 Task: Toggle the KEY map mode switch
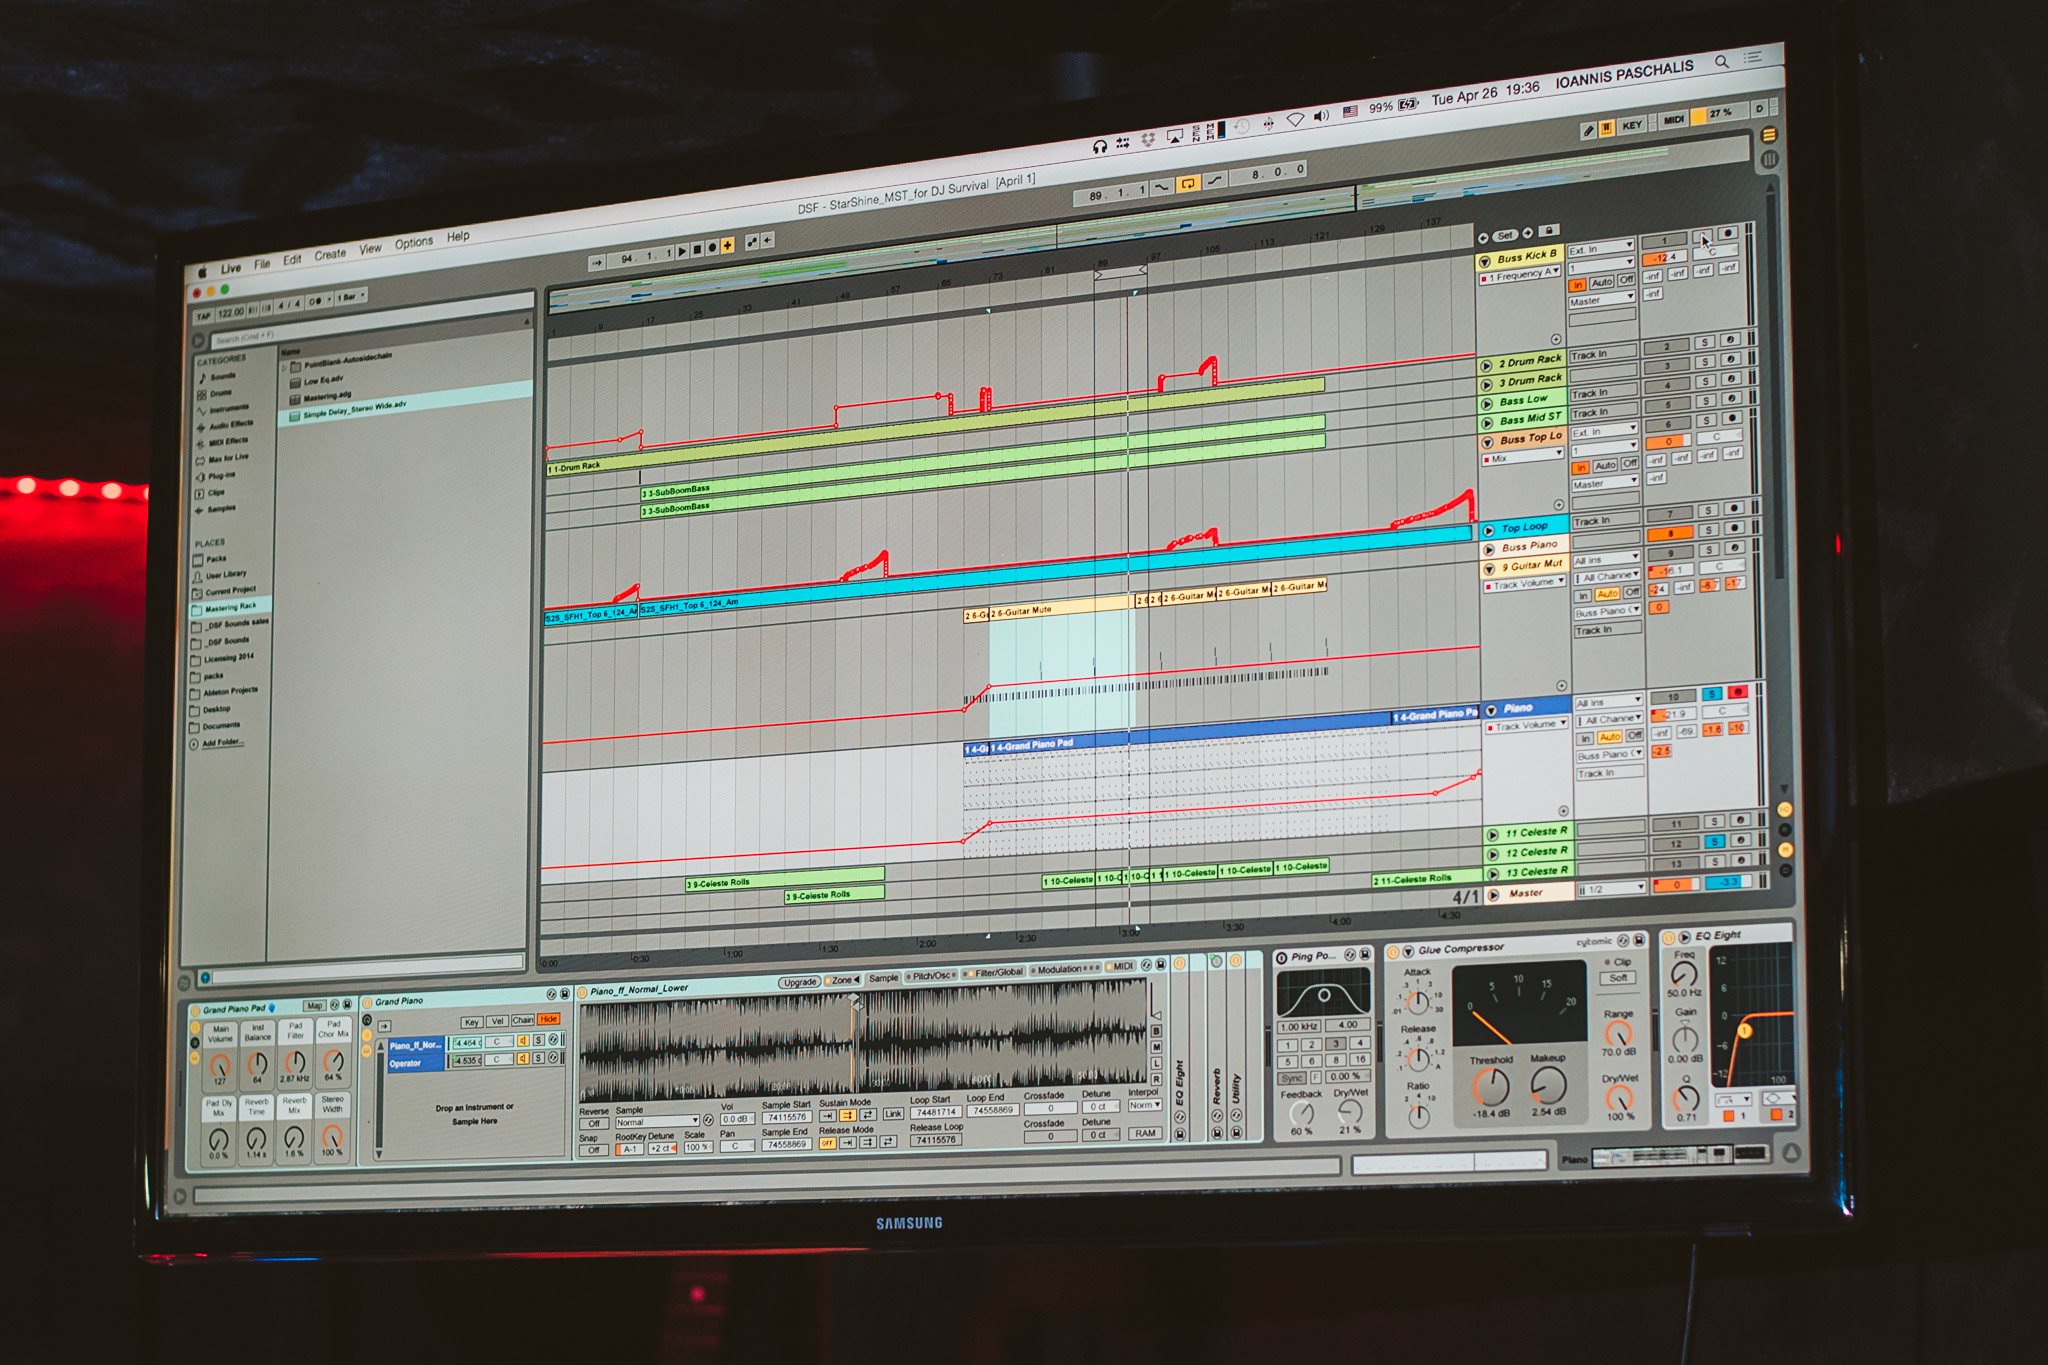pyautogui.click(x=1631, y=125)
